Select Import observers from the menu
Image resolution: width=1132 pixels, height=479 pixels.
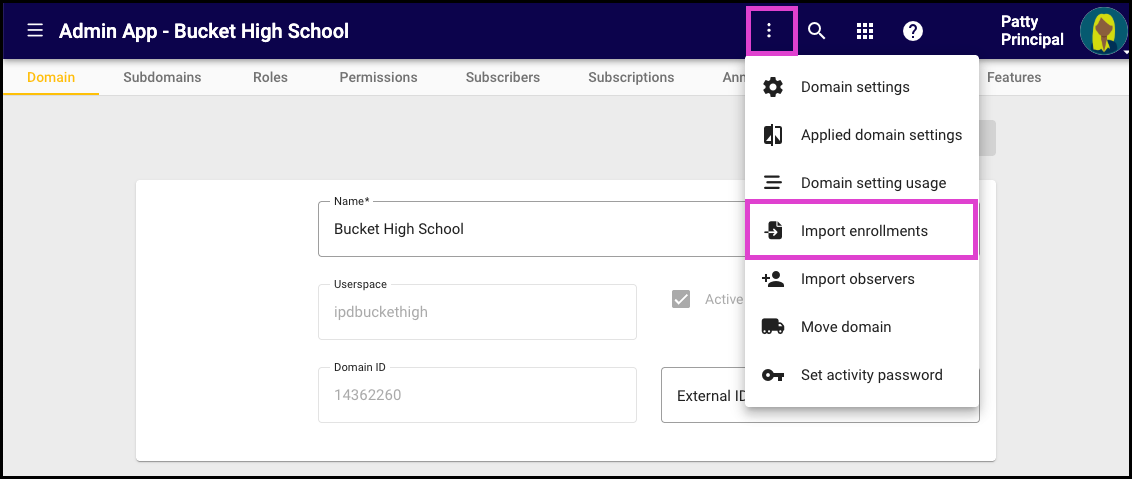coord(862,279)
